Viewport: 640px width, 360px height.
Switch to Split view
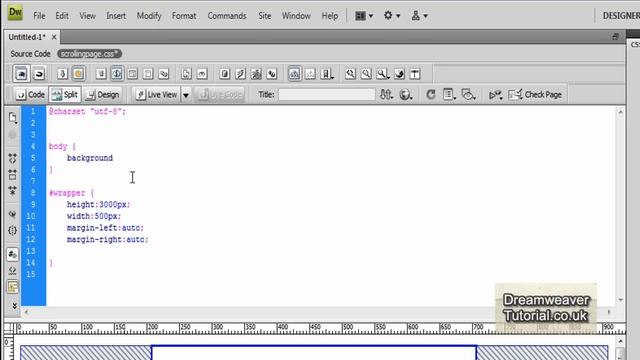point(64,95)
